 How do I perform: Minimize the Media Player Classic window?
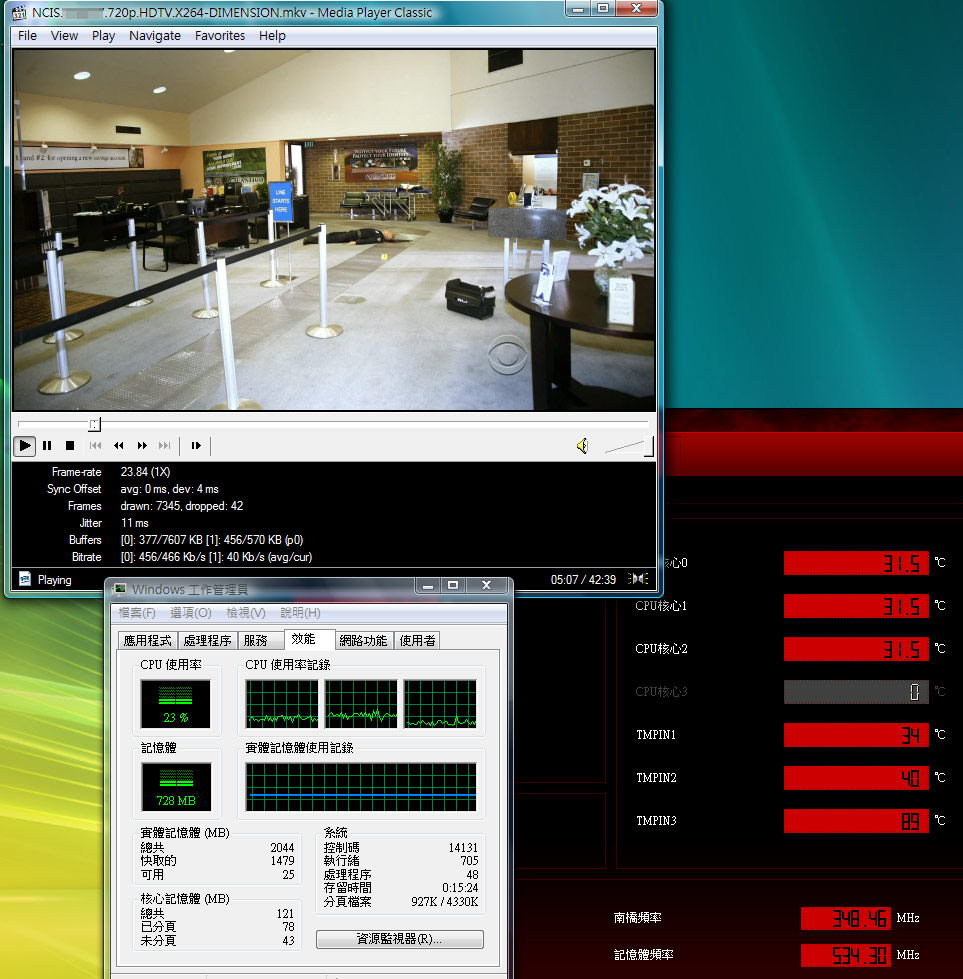pos(578,9)
